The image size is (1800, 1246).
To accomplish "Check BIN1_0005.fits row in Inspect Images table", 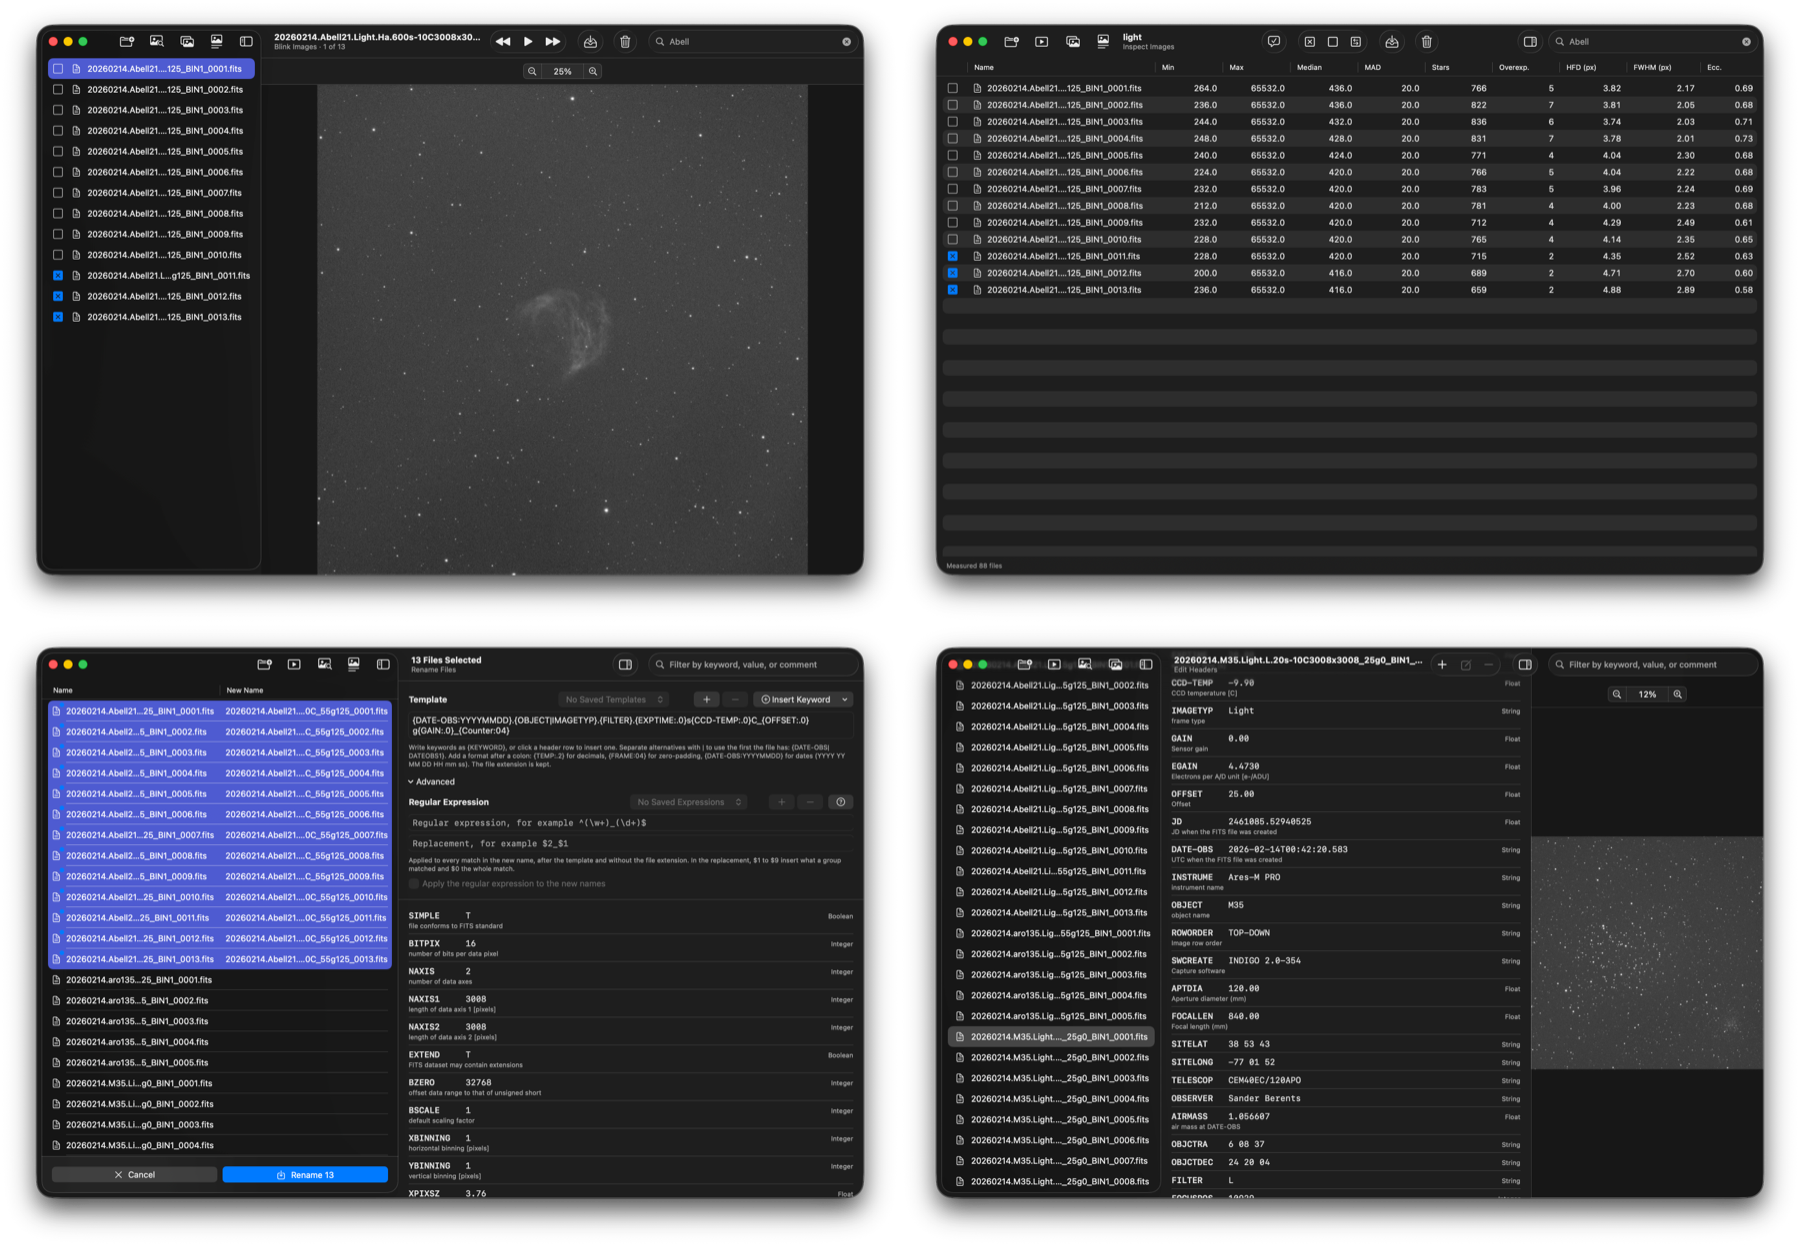I will [x=953, y=155].
